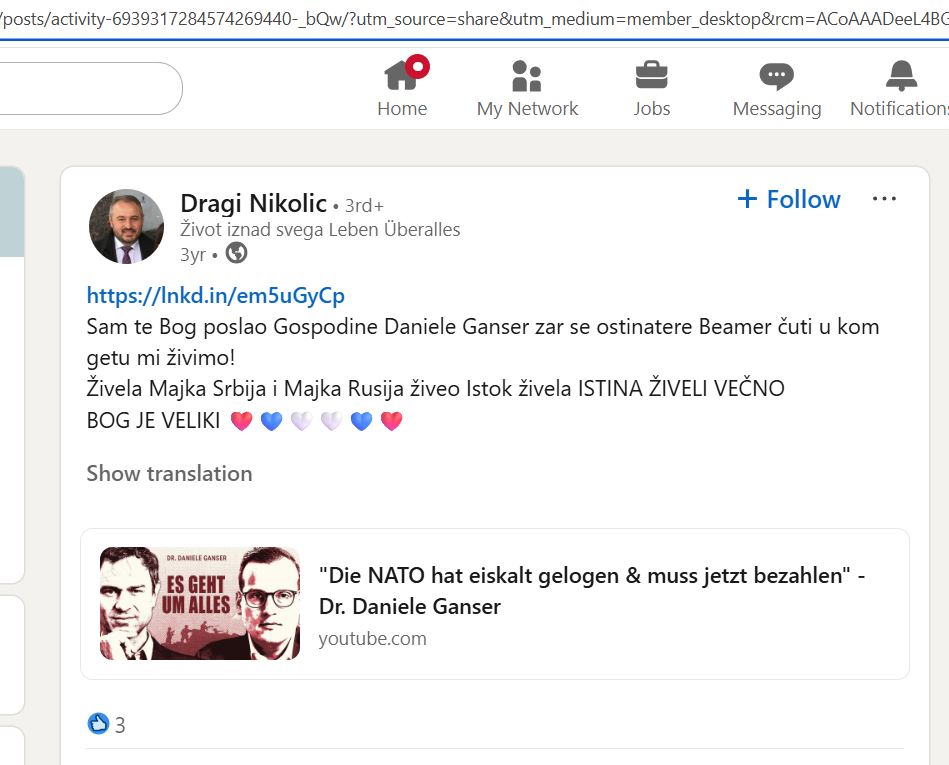Click Home in the navigation bar
949x765 pixels.
(402, 88)
